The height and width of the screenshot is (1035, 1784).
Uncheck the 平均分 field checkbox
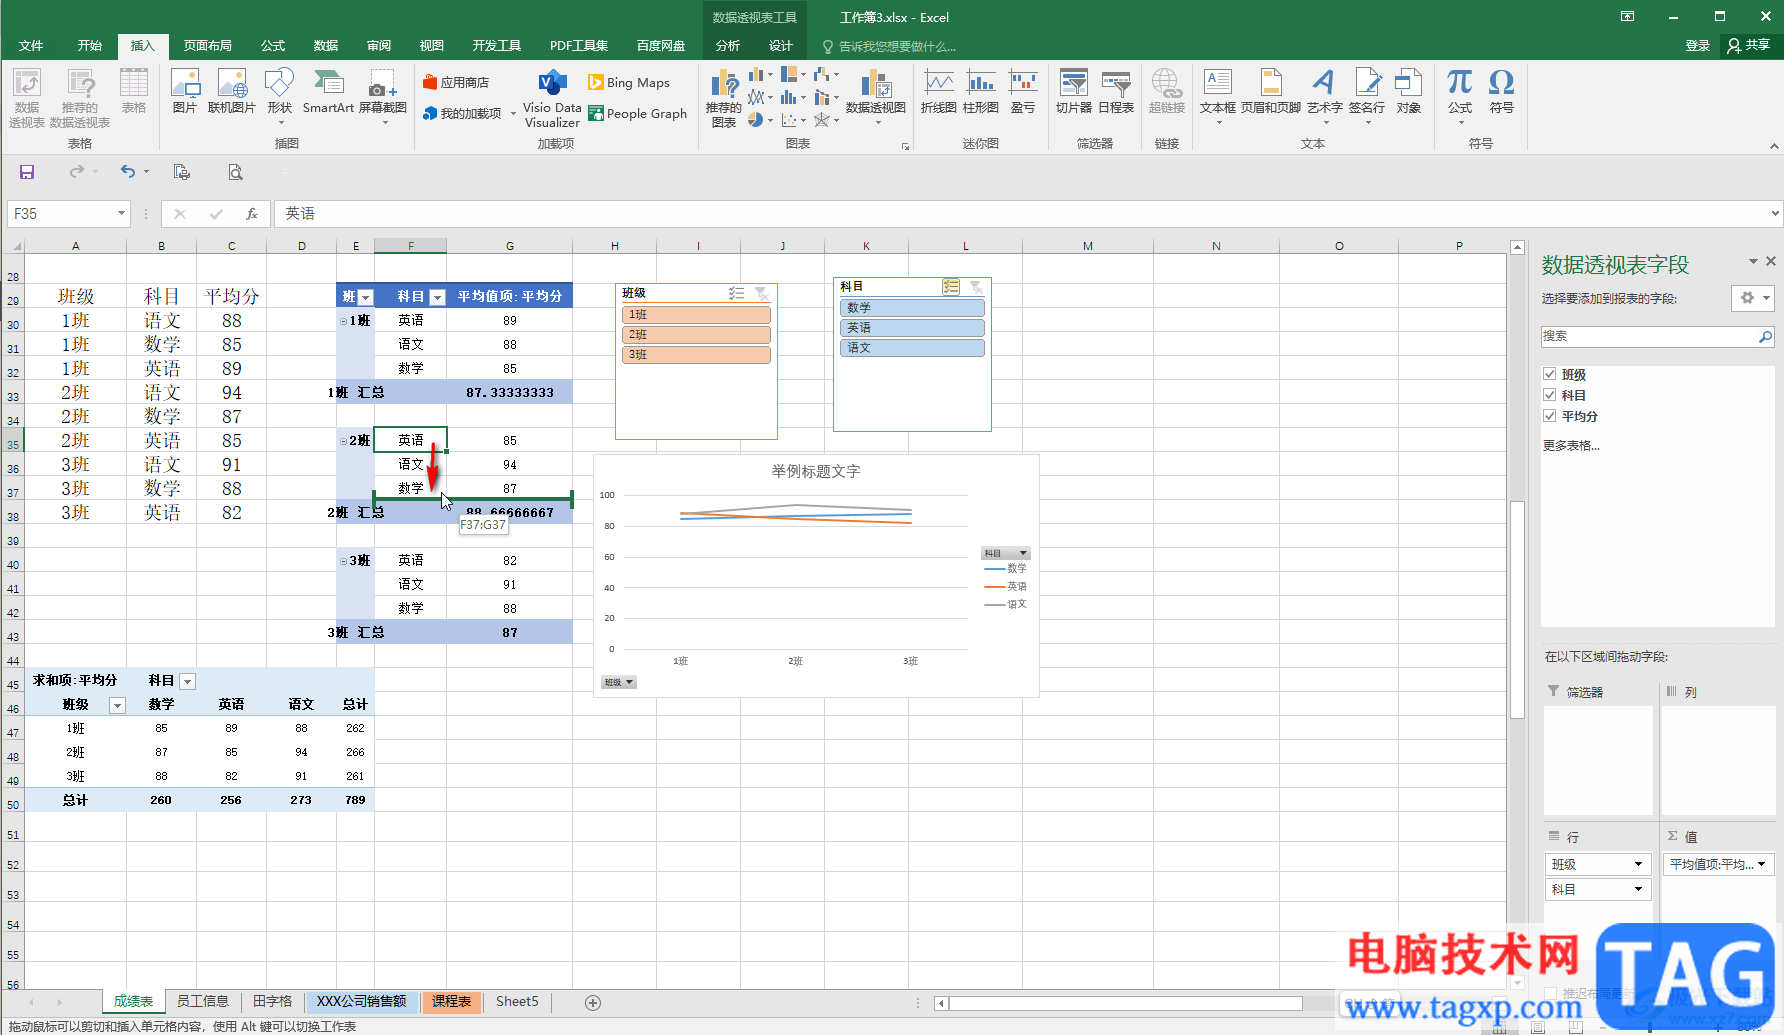tap(1550, 416)
